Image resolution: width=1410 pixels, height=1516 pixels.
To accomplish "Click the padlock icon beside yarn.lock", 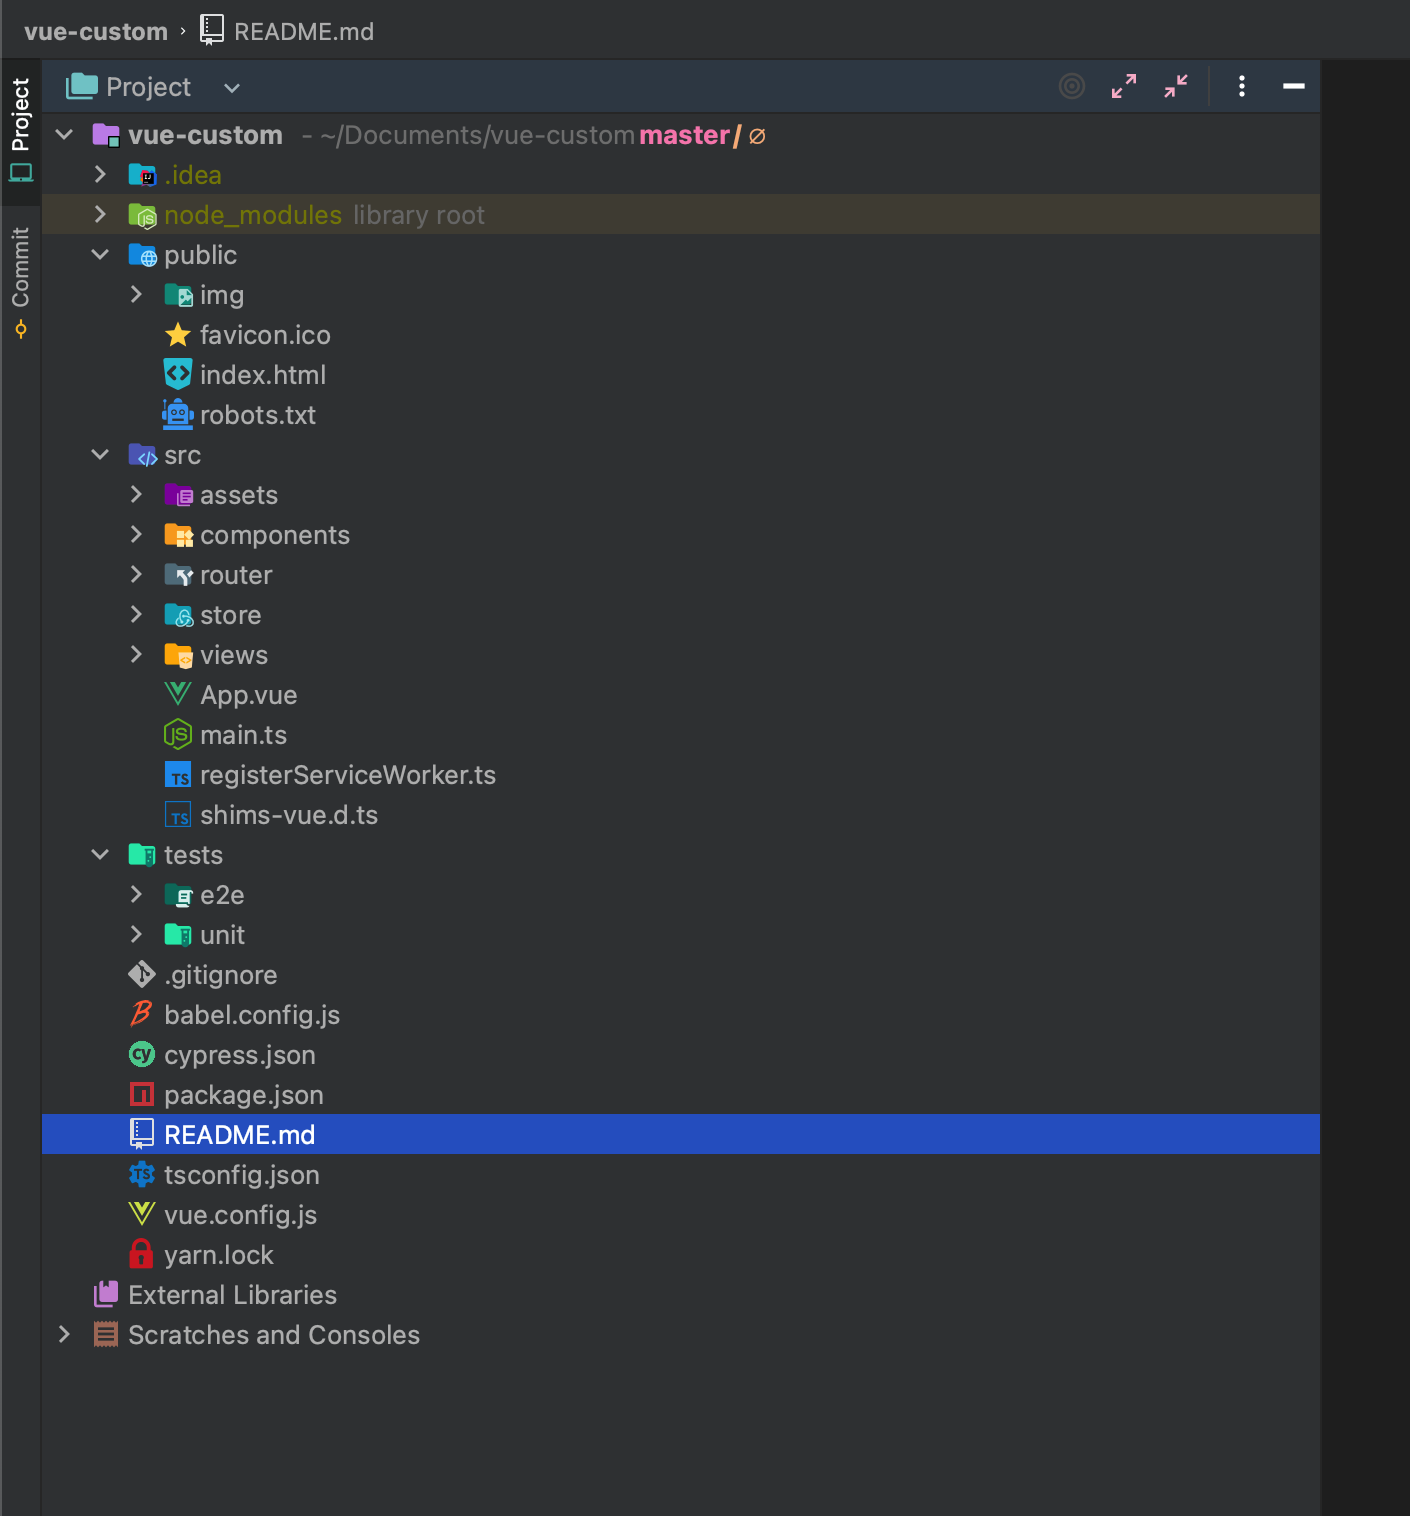I will [141, 1254].
